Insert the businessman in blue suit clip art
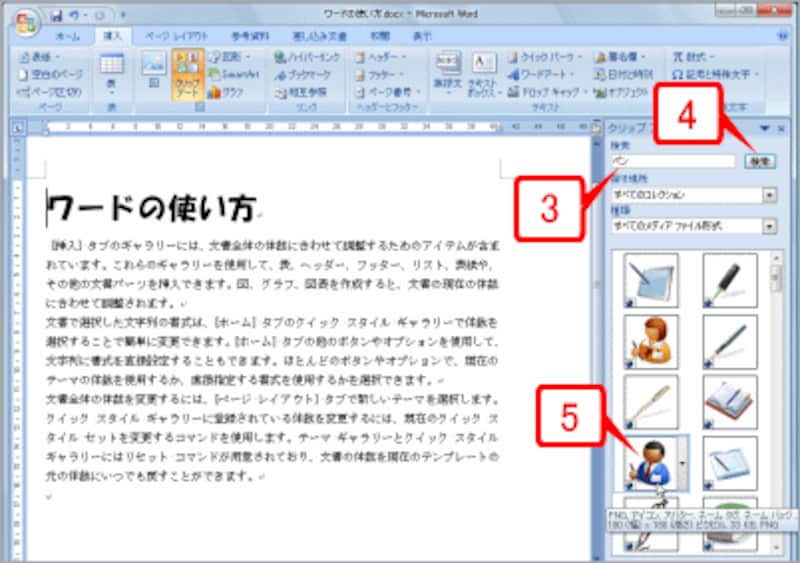This screenshot has height=563, width=800. click(x=649, y=463)
